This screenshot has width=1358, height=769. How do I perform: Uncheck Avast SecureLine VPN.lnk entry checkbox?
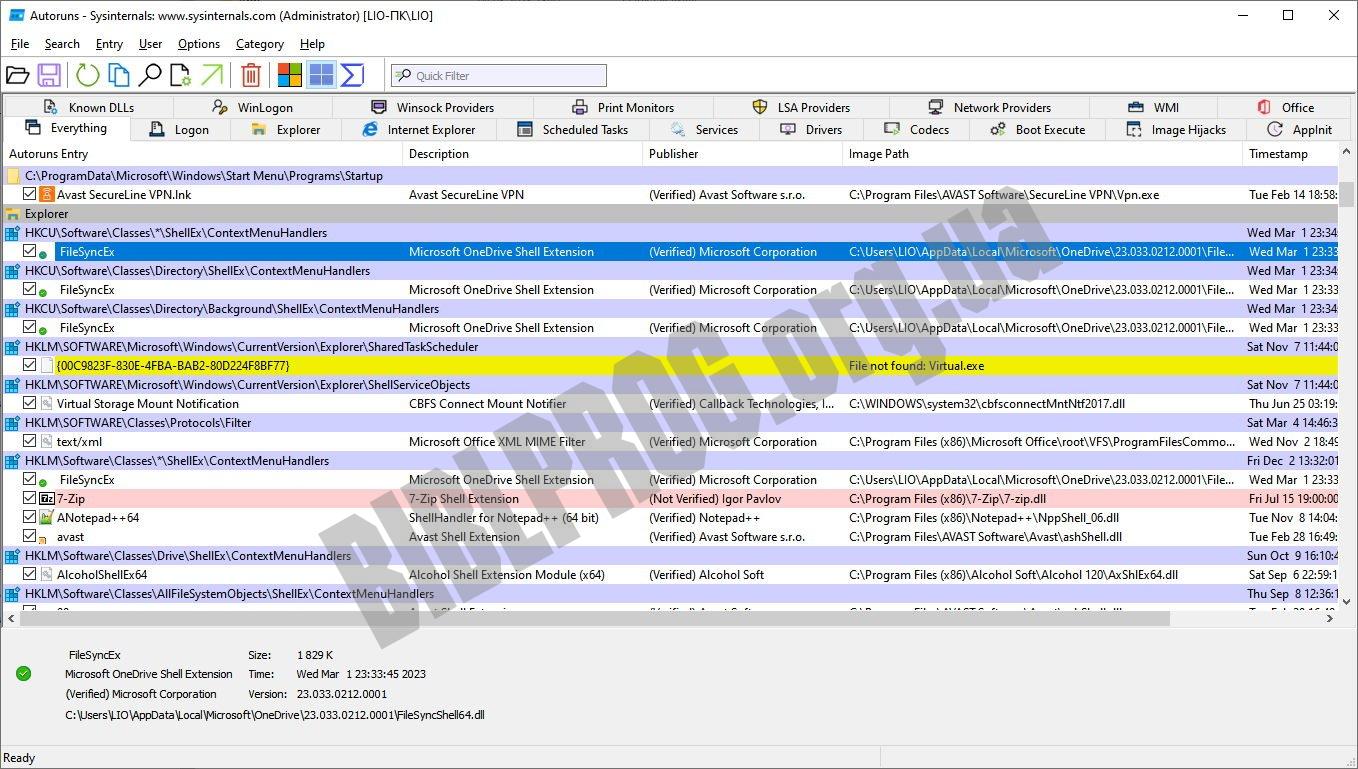30,195
